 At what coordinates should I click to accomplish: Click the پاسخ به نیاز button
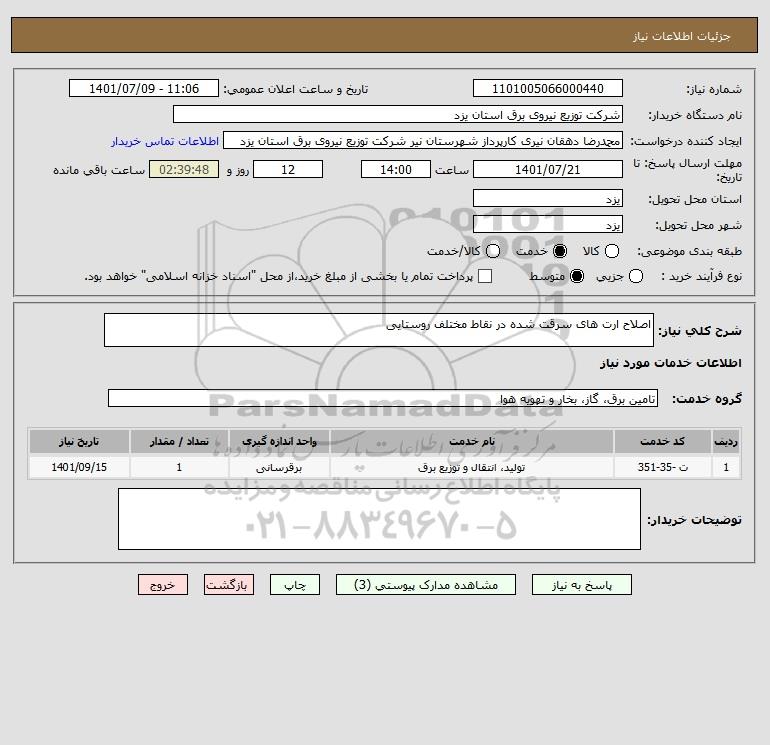[x=582, y=585]
